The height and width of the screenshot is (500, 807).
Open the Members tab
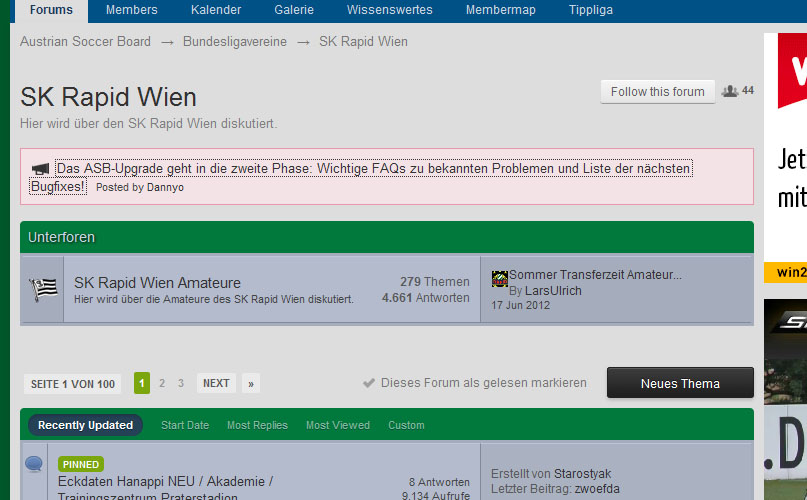tap(132, 10)
